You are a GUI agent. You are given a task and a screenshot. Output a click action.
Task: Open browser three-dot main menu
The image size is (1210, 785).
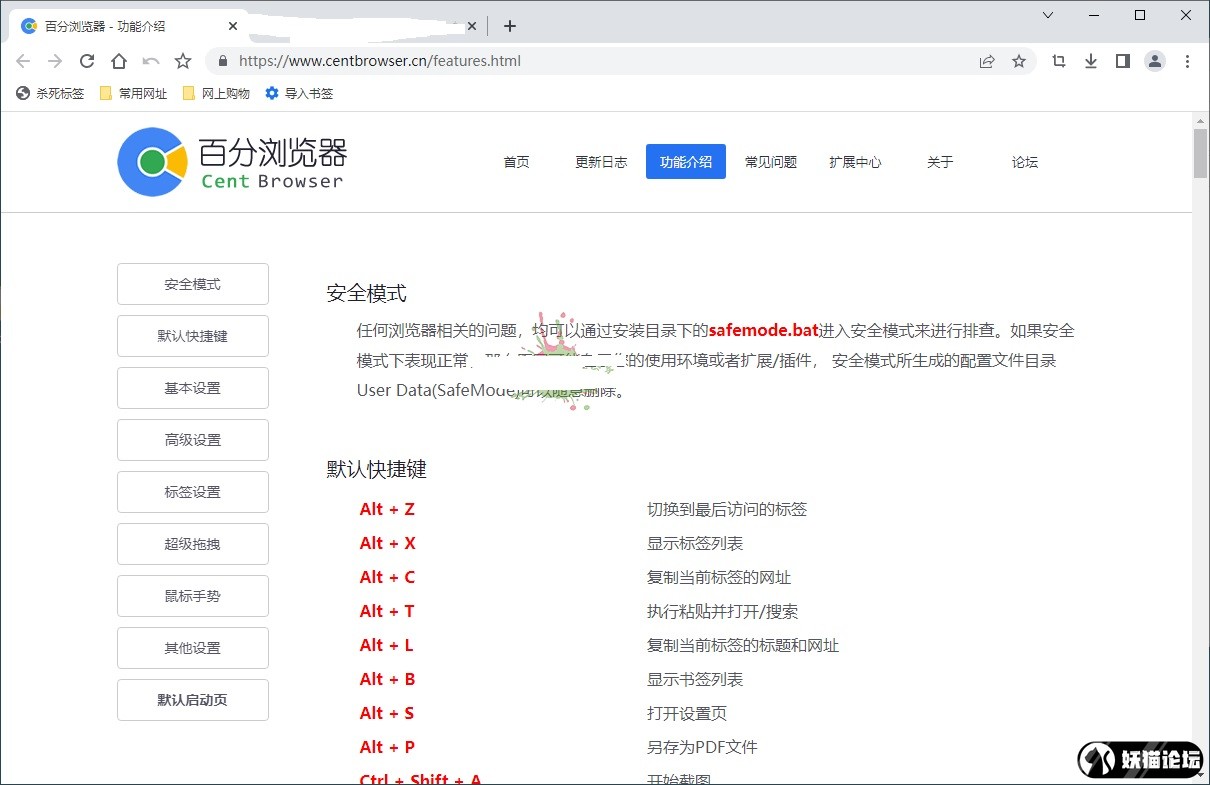click(1187, 61)
